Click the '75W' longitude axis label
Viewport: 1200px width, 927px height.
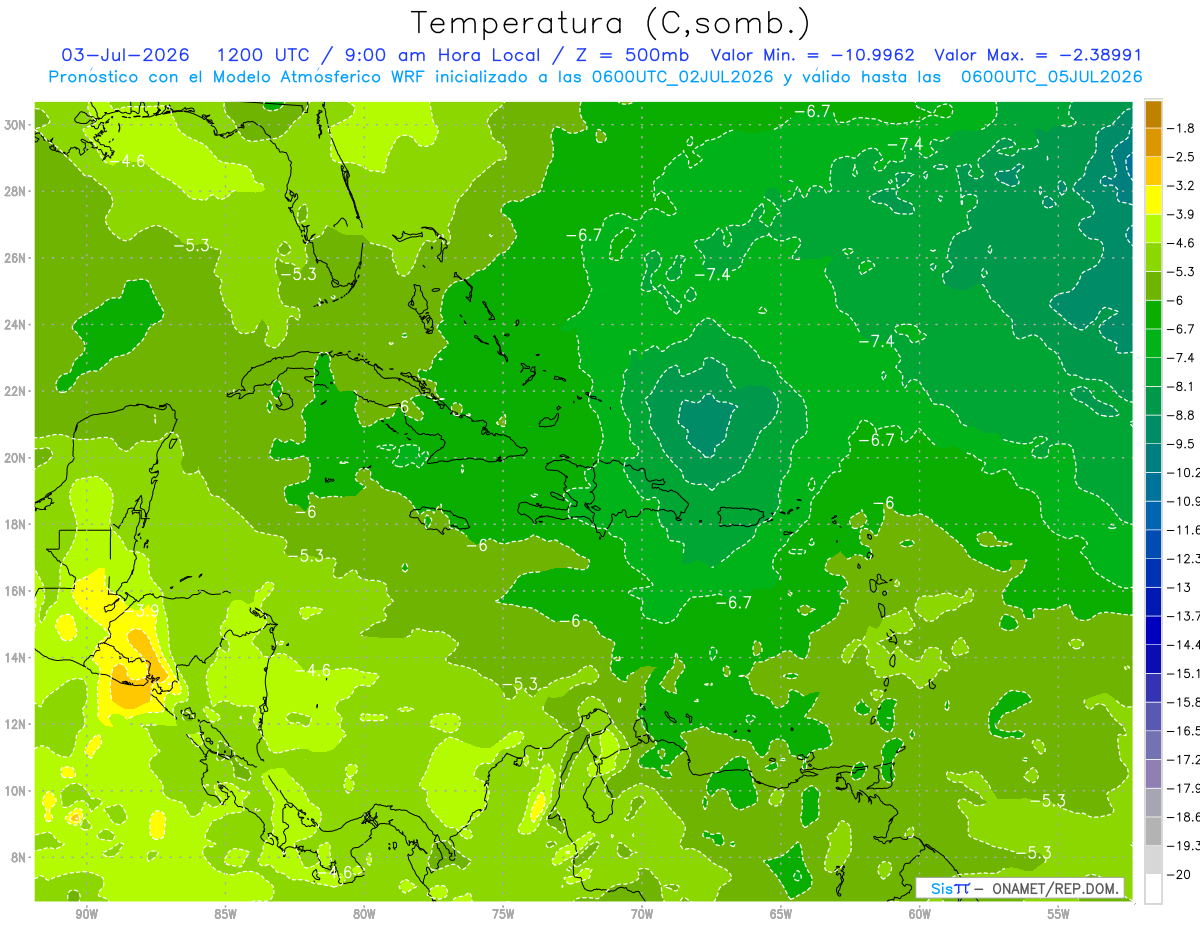click(x=503, y=914)
